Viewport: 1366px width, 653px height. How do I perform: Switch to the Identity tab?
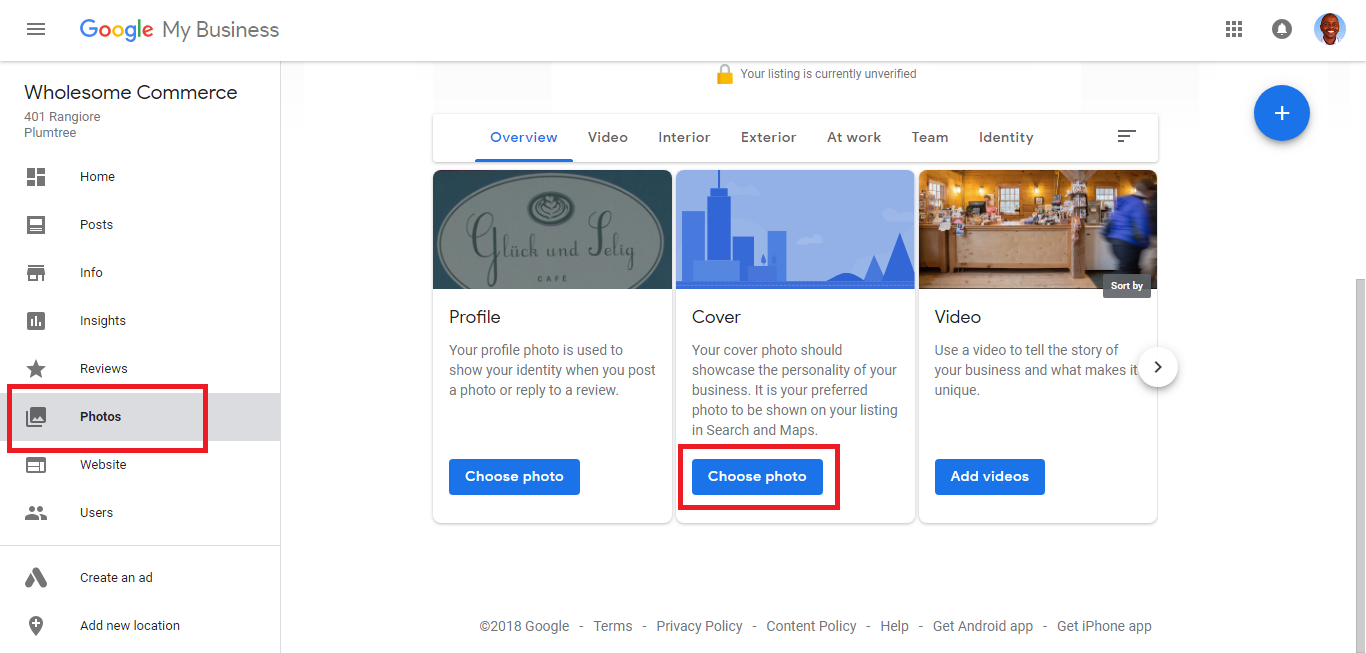(1006, 137)
